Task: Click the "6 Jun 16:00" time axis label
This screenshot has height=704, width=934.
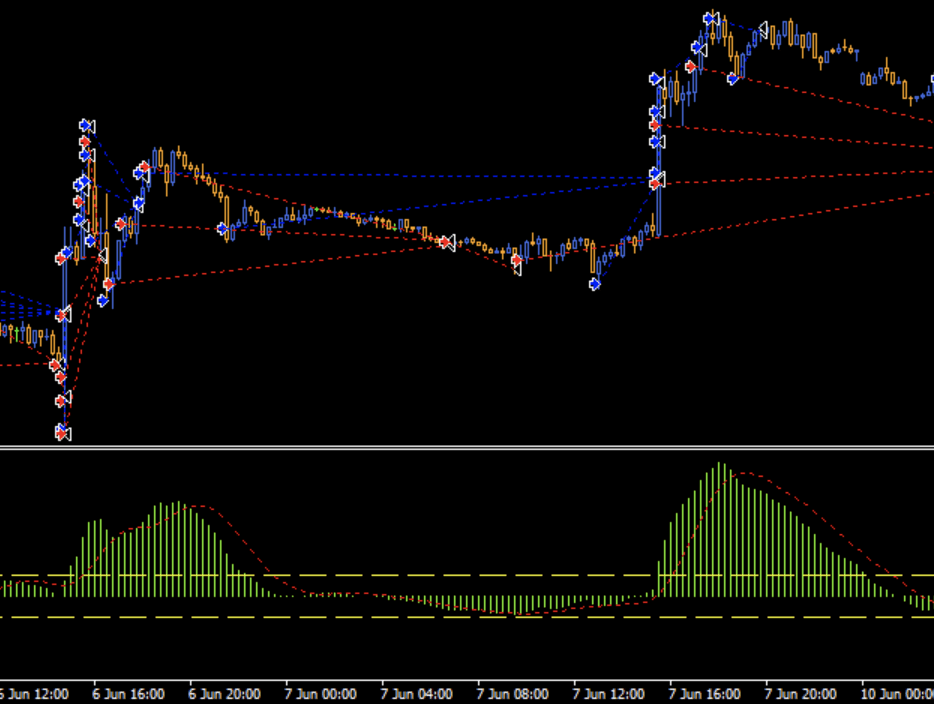Action: (x=130, y=693)
